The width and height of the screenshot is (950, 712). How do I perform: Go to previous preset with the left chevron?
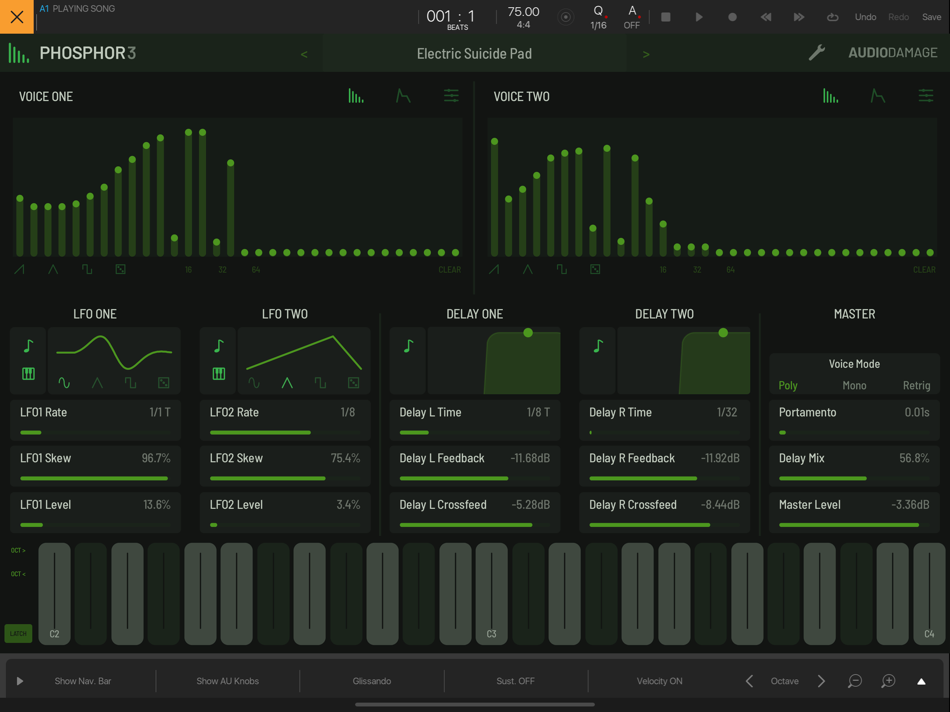304,54
